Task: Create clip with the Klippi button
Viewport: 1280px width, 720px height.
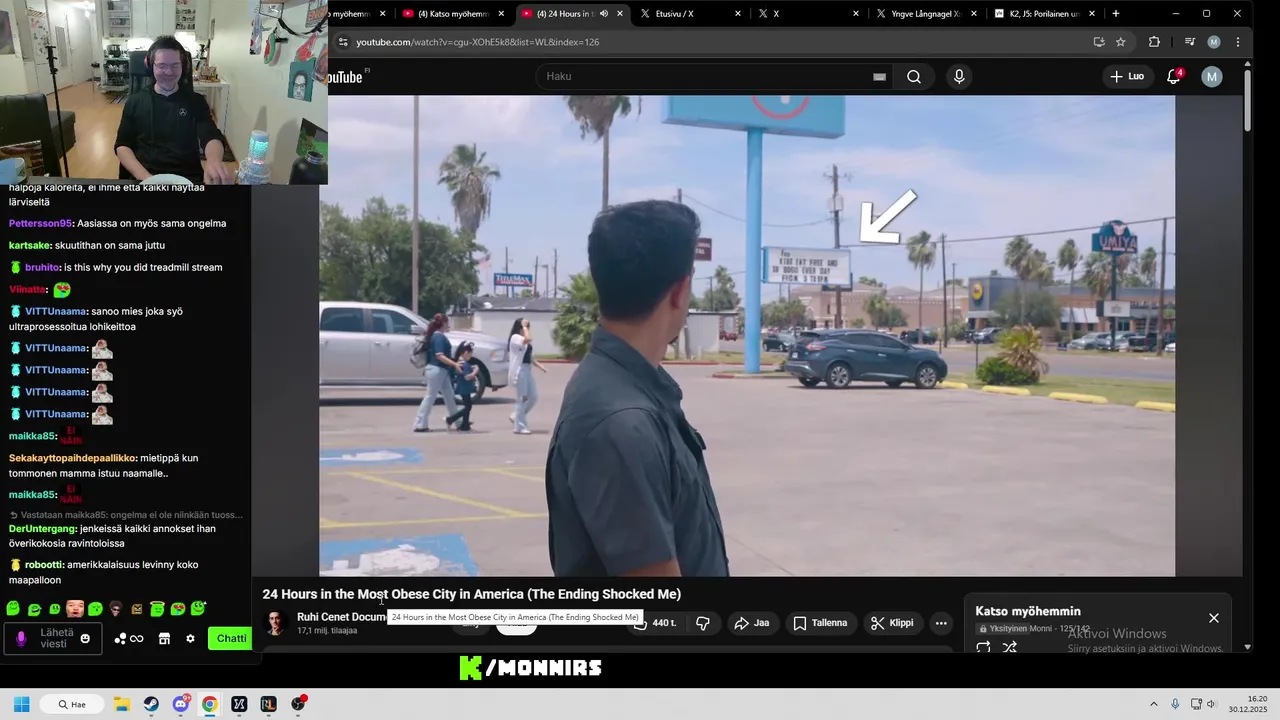Action: coord(892,623)
